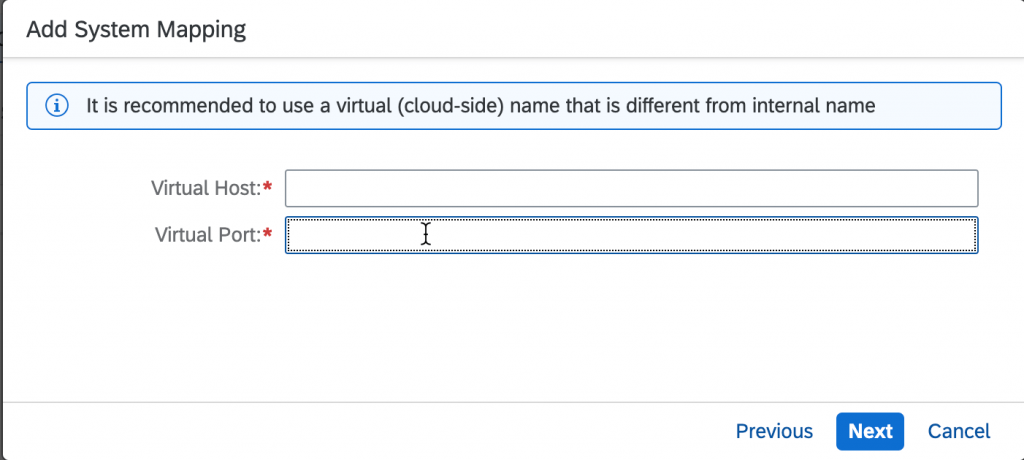
Task: Select the red asterisk beside Virtual Port
Action: [267, 233]
